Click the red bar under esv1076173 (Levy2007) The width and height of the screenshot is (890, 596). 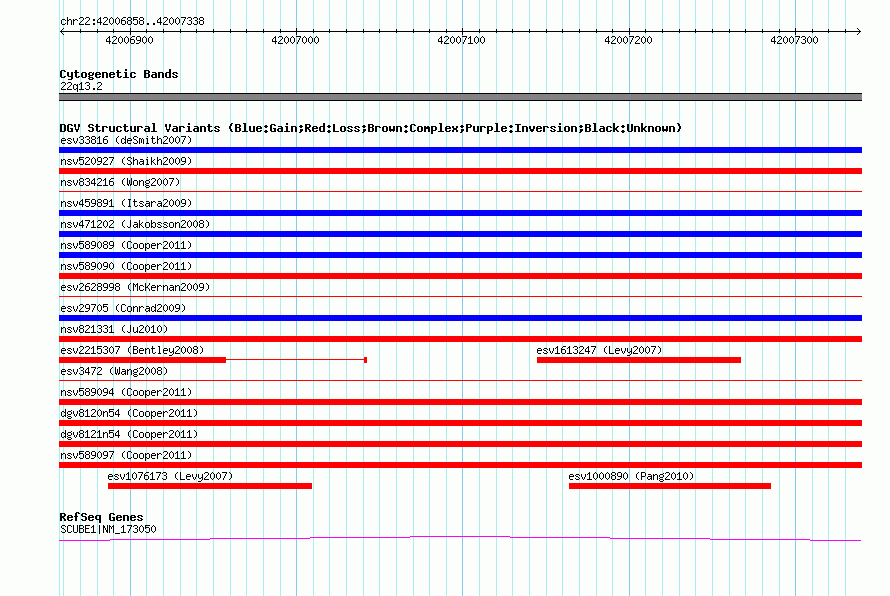[210, 486]
